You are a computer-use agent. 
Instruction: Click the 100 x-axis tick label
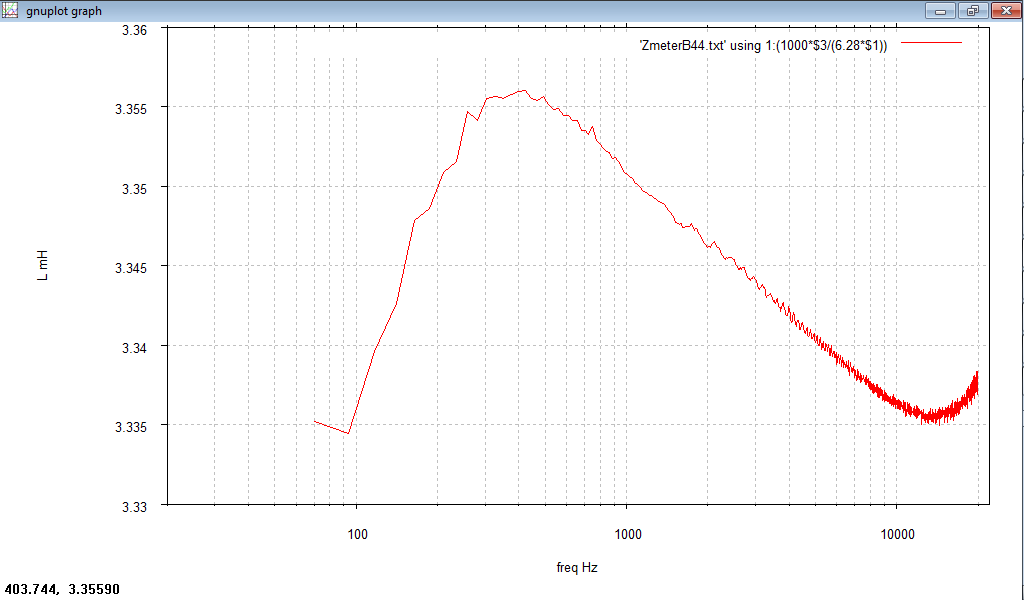pos(357,534)
